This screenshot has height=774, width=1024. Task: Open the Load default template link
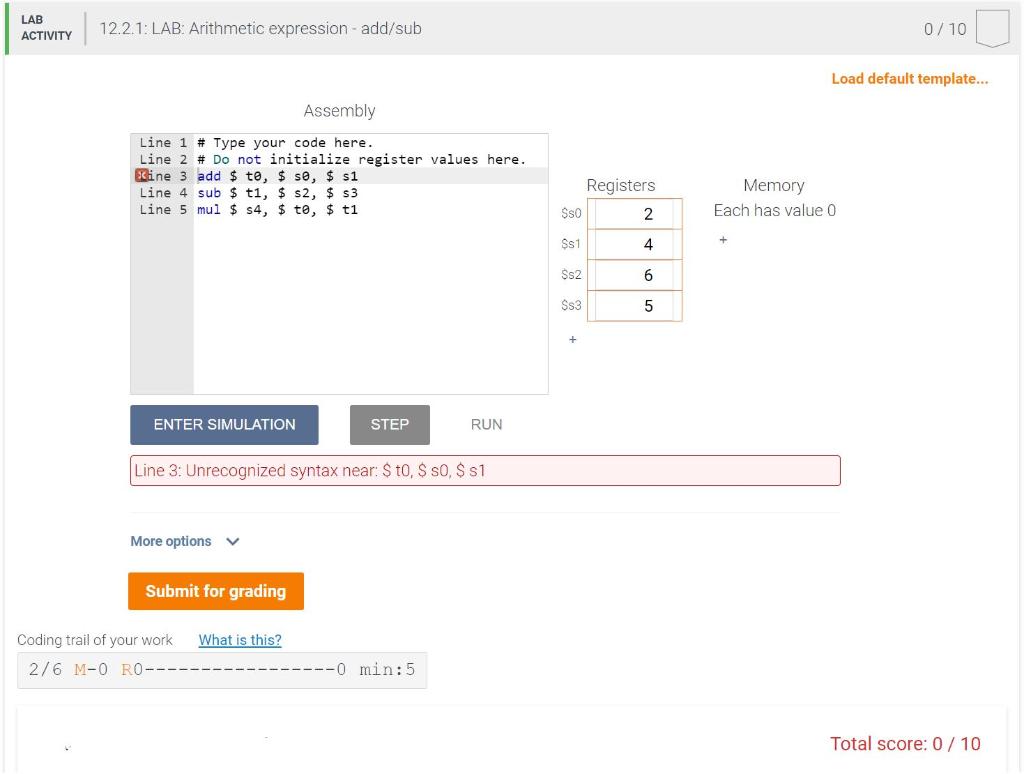(909, 78)
